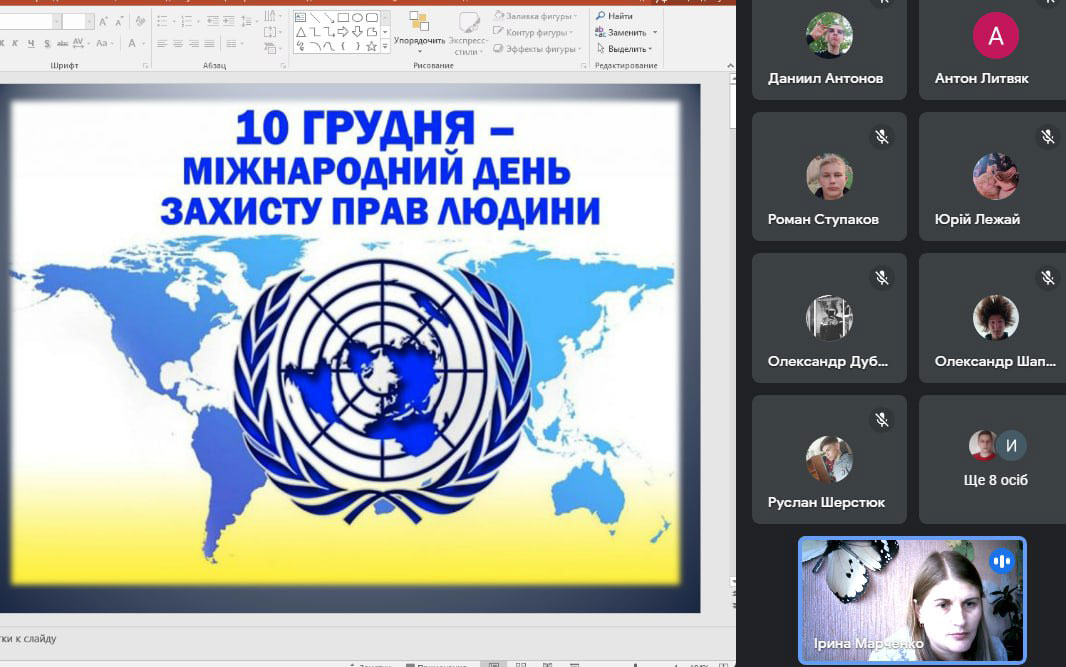The width and height of the screenshot is (1066, 667).
Task: Justify the text
Action: pos(209,44)
